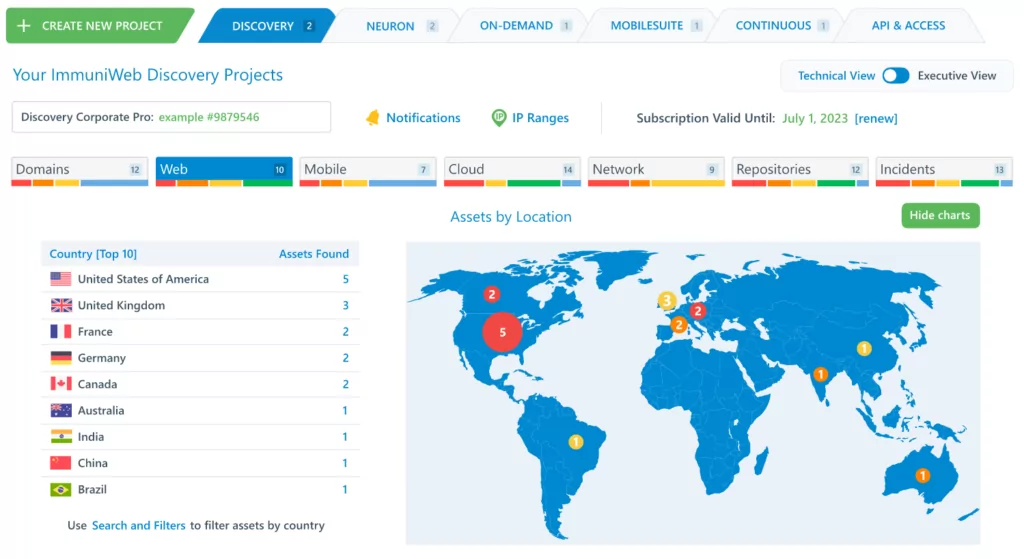
Task: Click the Australia country name
Action: click(x=101, y=410)
